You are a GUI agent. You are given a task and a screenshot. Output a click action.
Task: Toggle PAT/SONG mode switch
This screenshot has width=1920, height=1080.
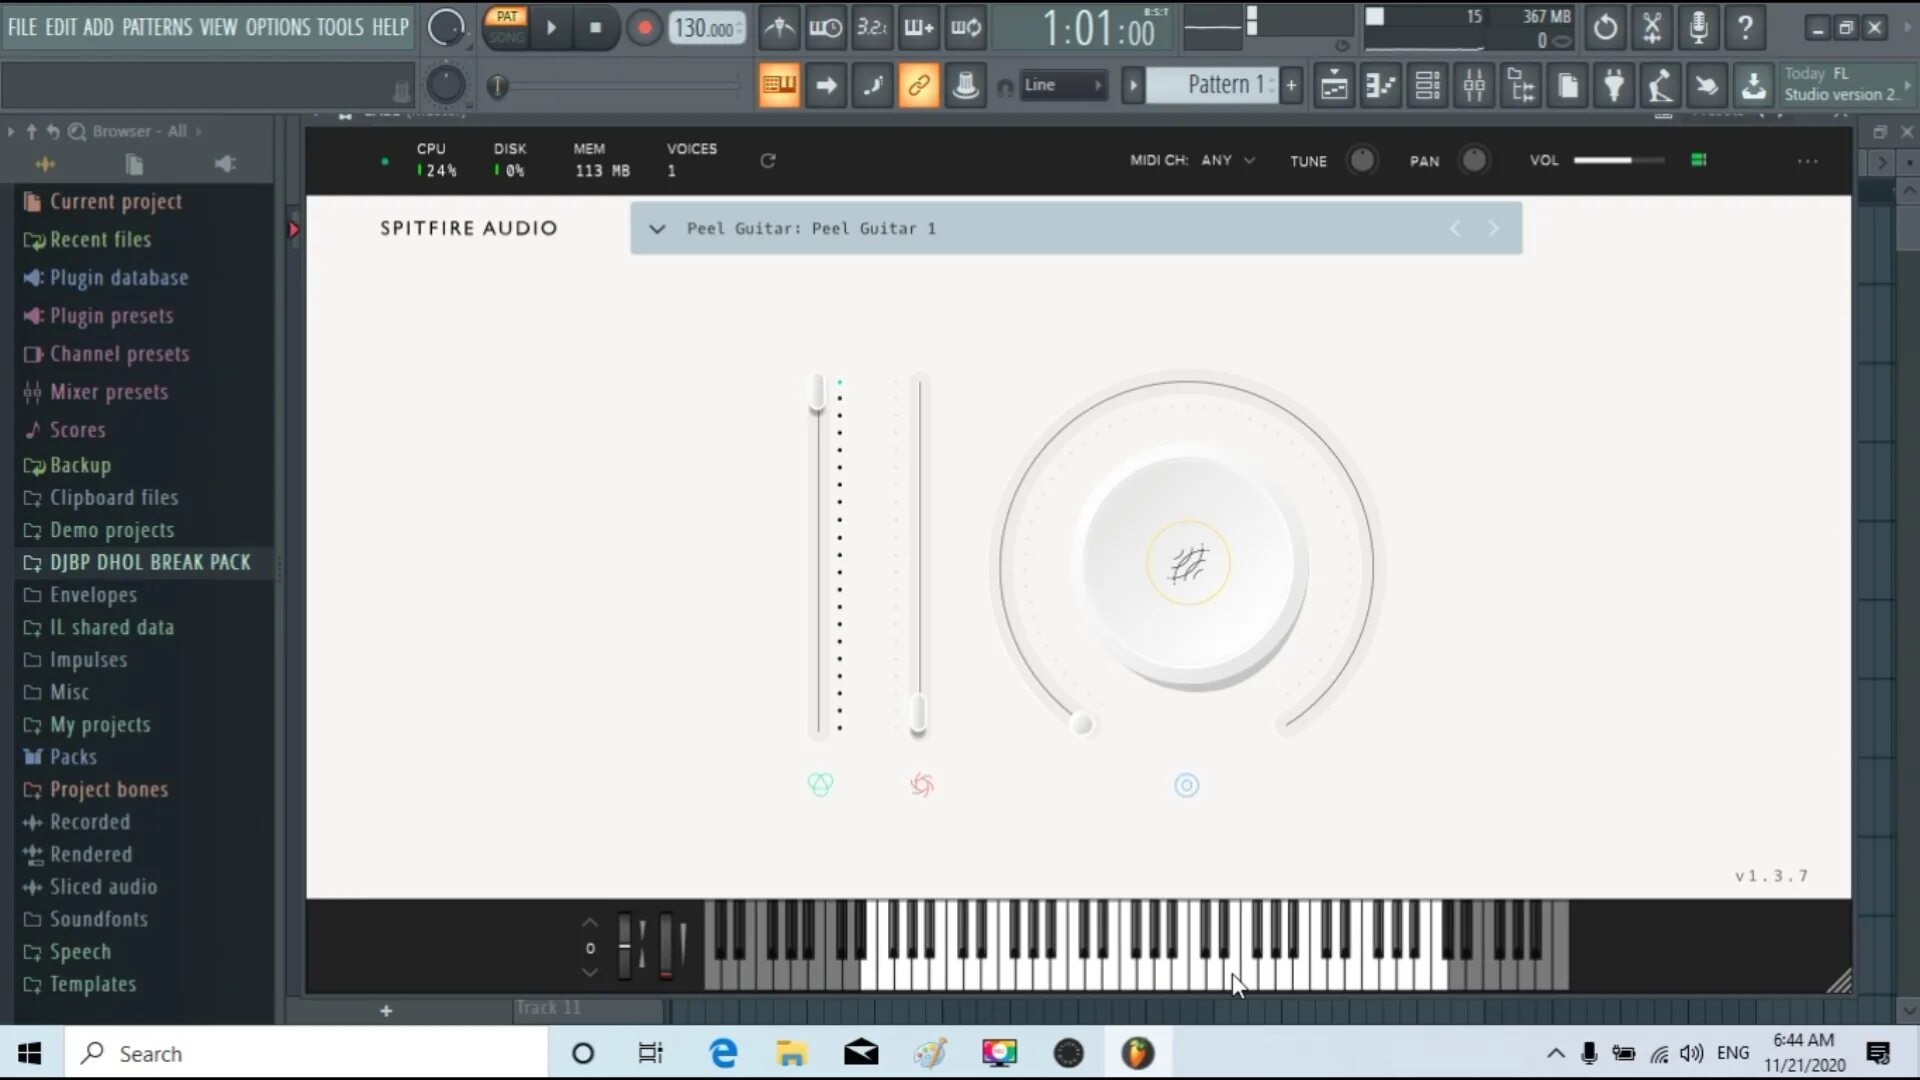[506, 27]
